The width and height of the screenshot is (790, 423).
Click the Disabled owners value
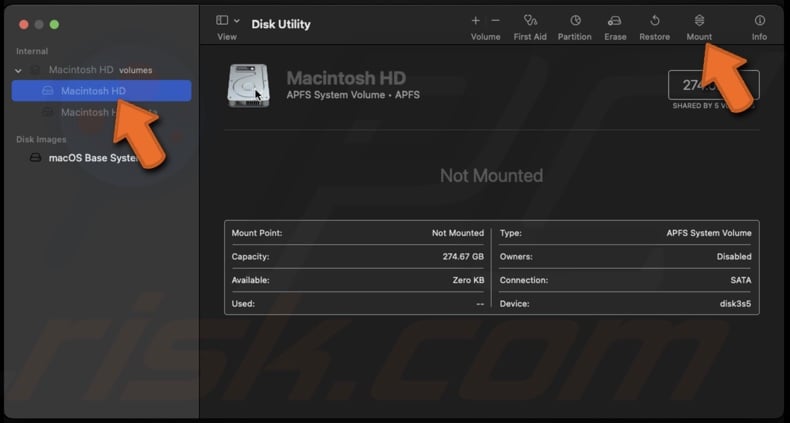(x=734, y=257)
